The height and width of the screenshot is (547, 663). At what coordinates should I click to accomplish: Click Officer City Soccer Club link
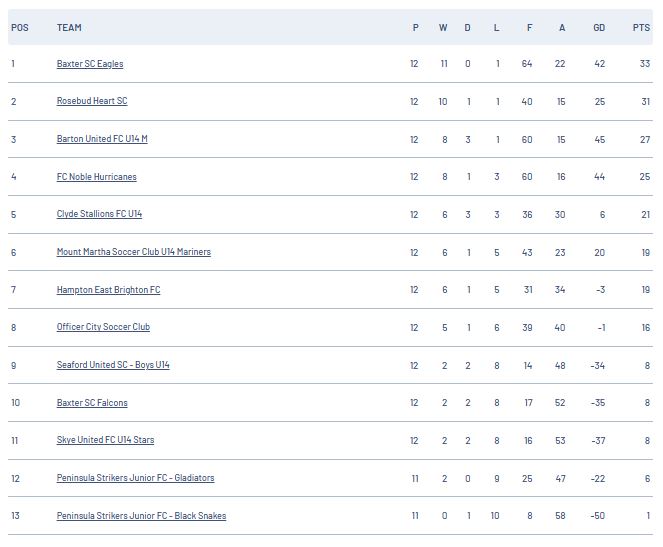click(103, 327)
